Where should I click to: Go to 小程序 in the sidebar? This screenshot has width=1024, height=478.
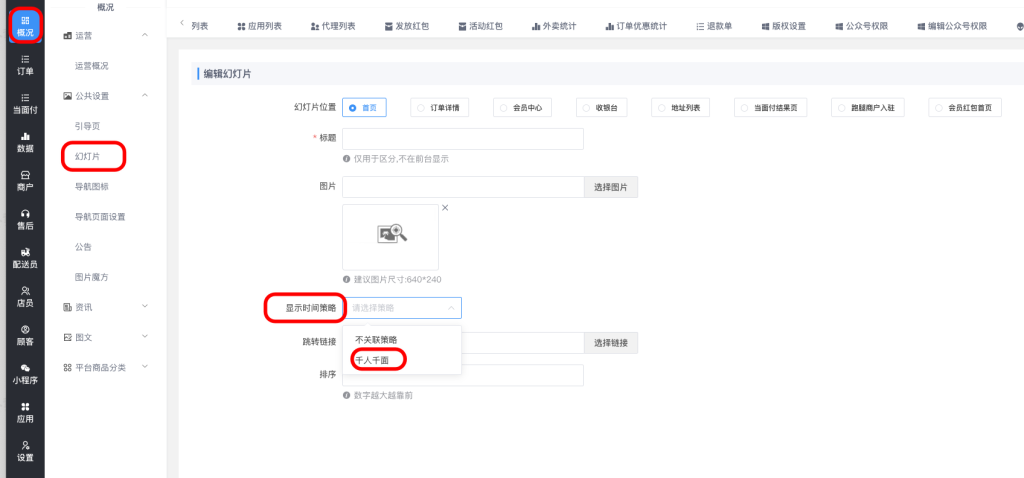(x=25, y=374)
